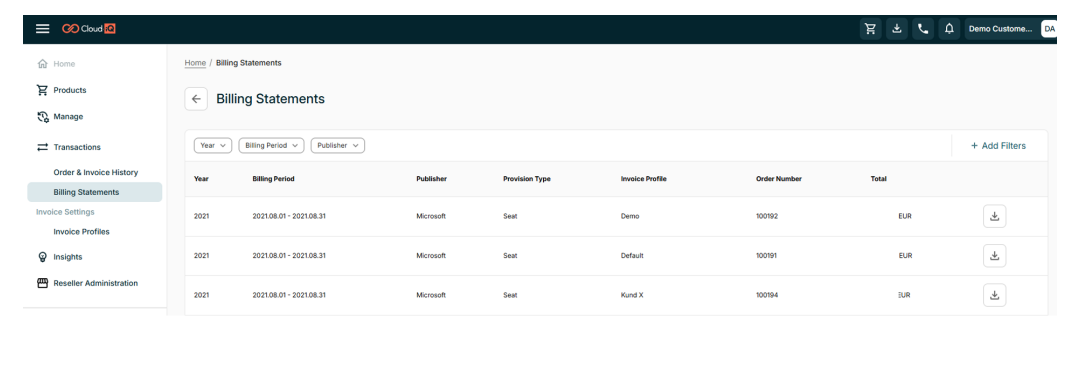Click the Home breadcrumb link
Viewport: 1080px width, 367px height.
pyautogui.click(x=195, y=63)
